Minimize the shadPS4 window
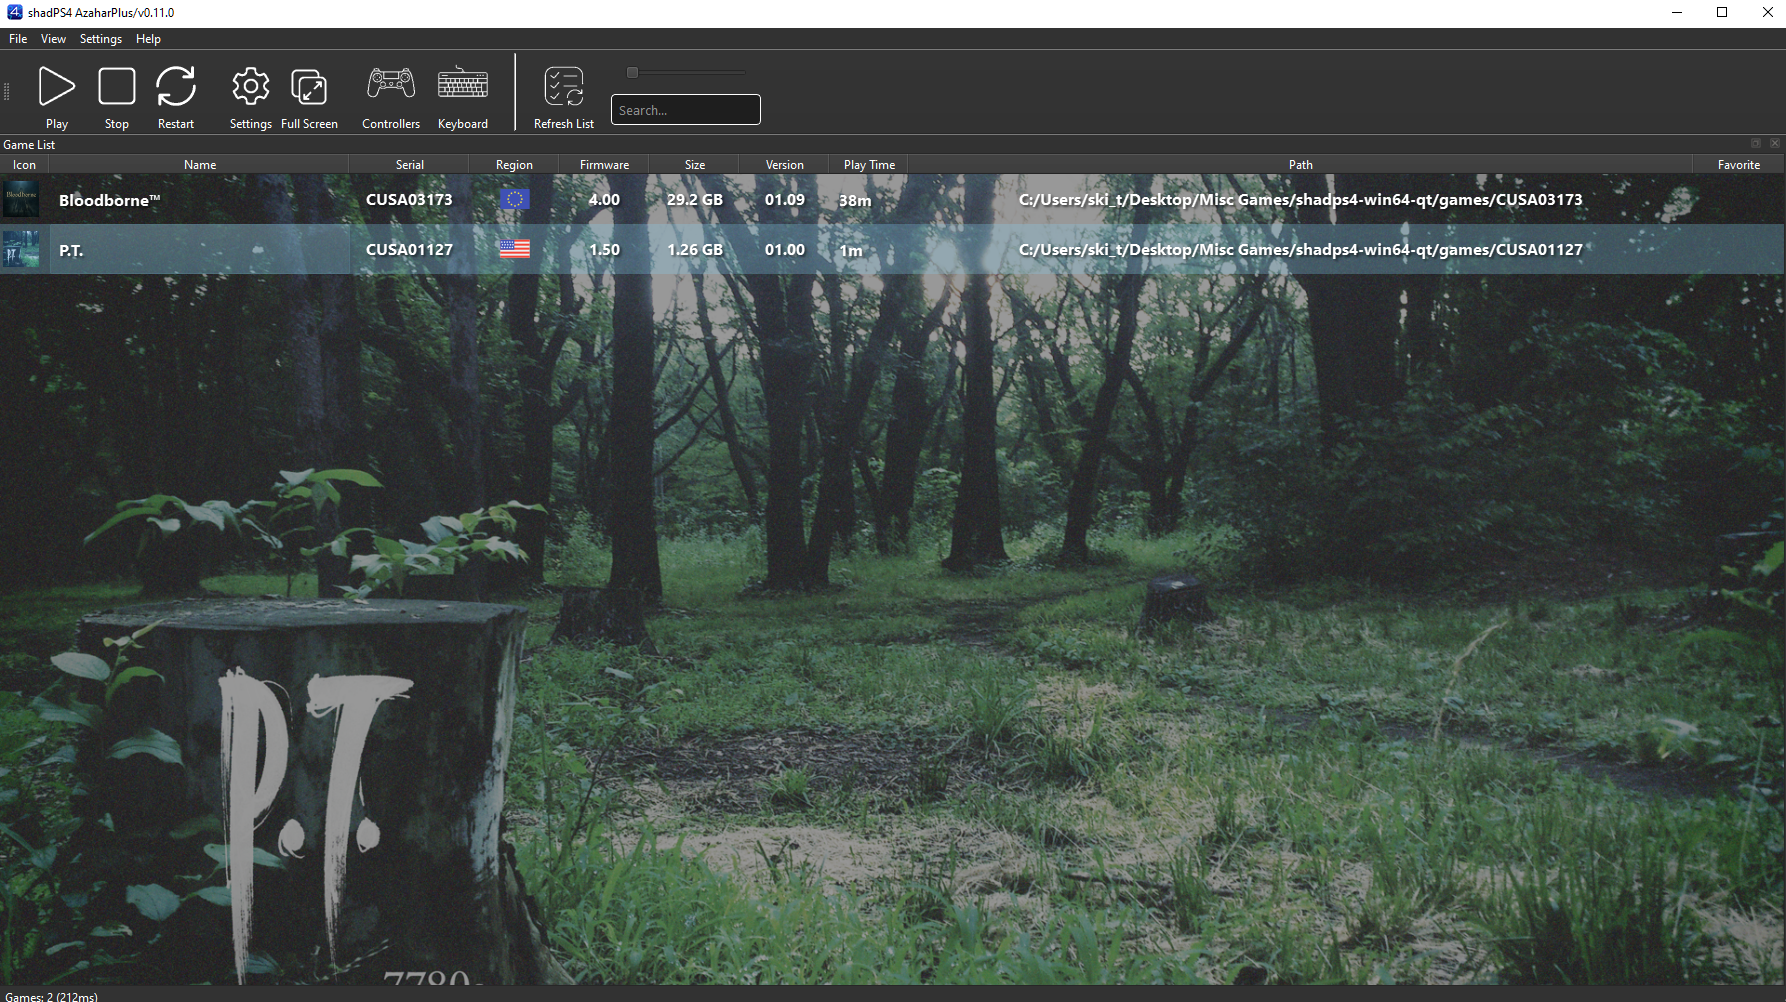Screen dimensions: 1786x1002 (1677, 12)
